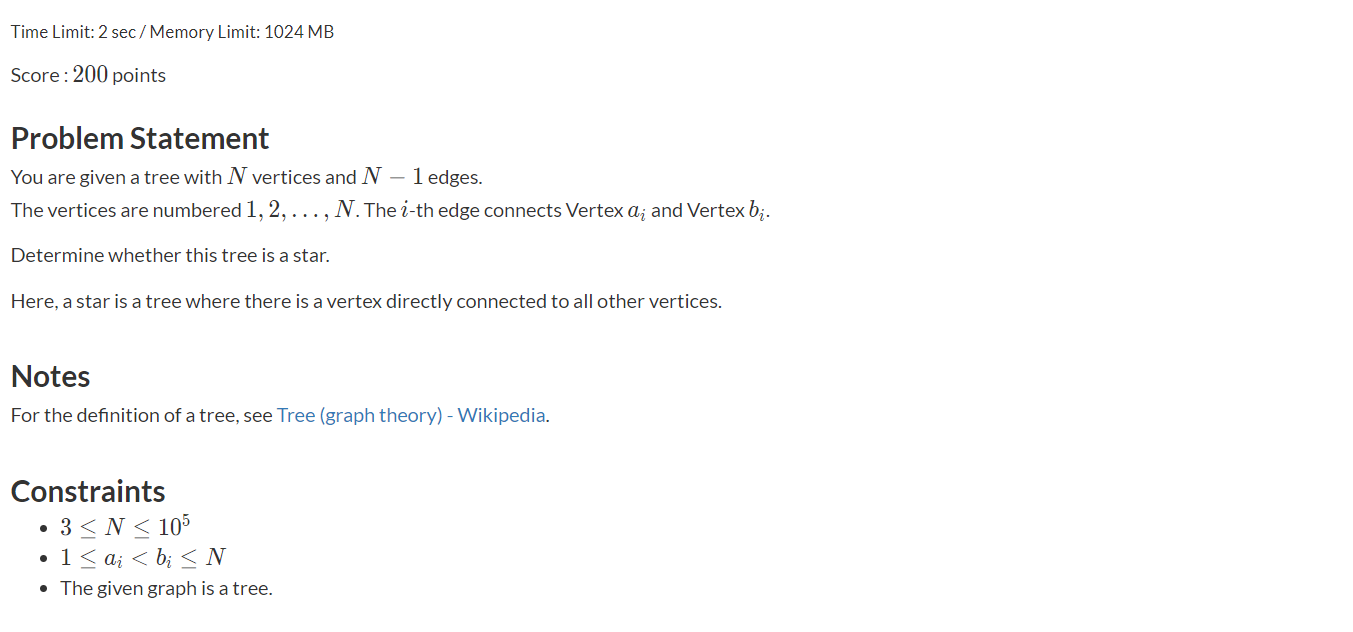Screen dimensions: 1353x632
Task: Open the Tree (graph theory) - Wikipedia link
Action: point(412,415)
